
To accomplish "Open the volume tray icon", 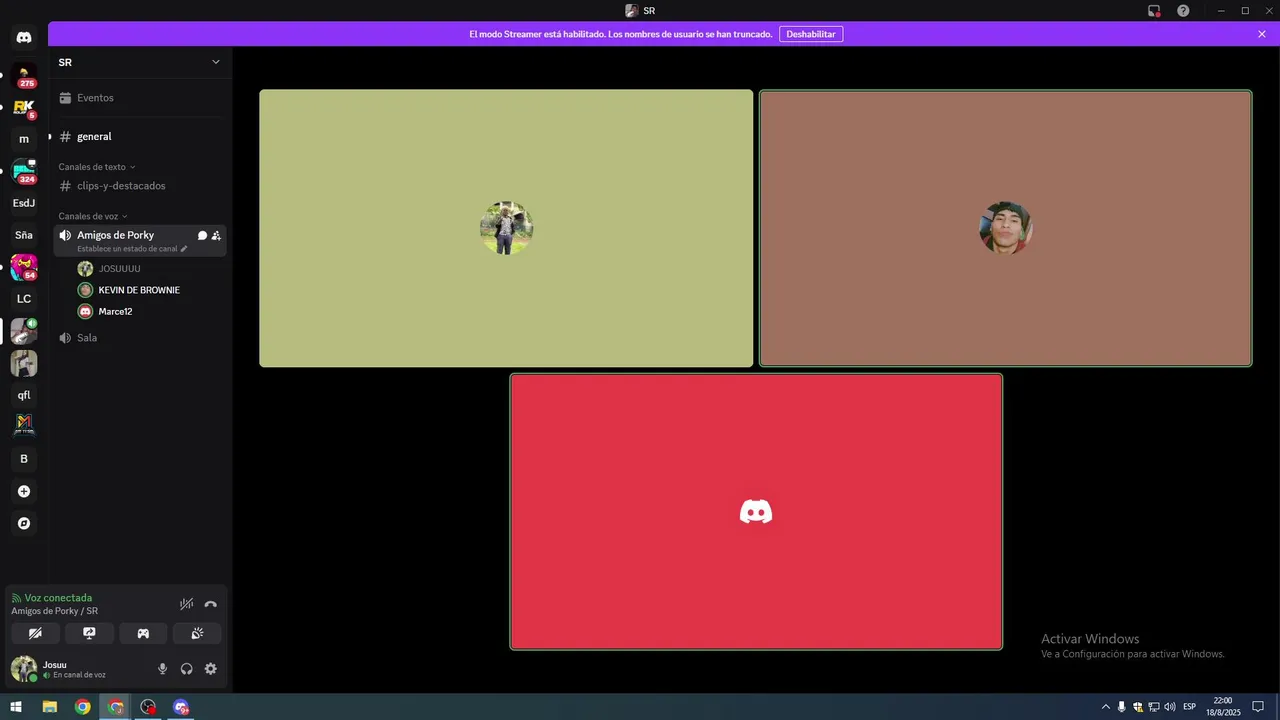I will [x=1170, y=707].
